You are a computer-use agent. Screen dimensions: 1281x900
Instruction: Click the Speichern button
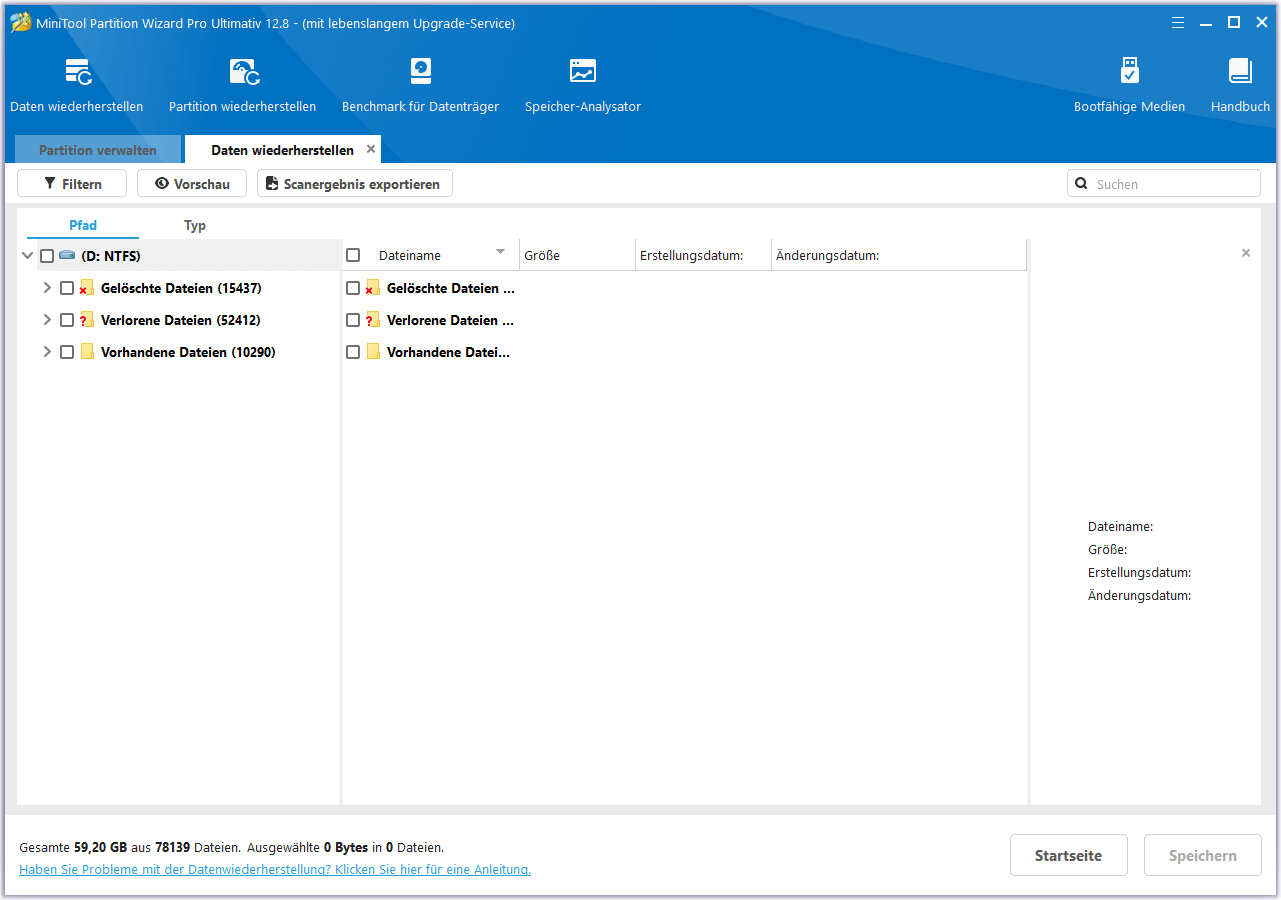click(x=1203, y=856)
